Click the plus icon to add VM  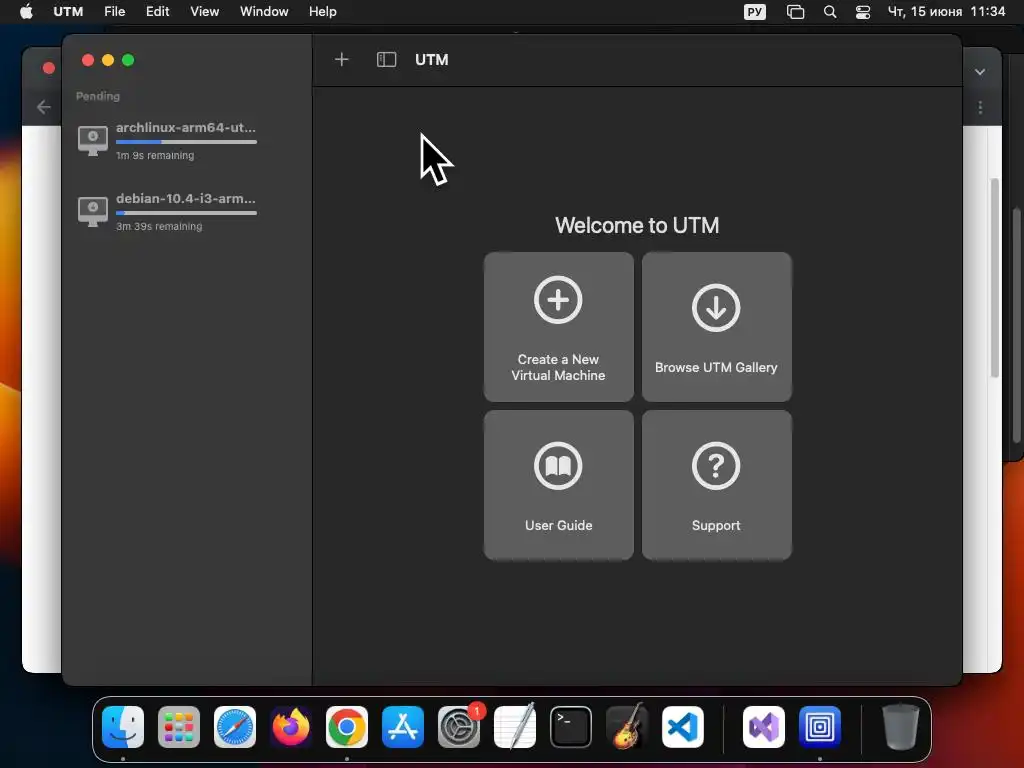point(342,59)
